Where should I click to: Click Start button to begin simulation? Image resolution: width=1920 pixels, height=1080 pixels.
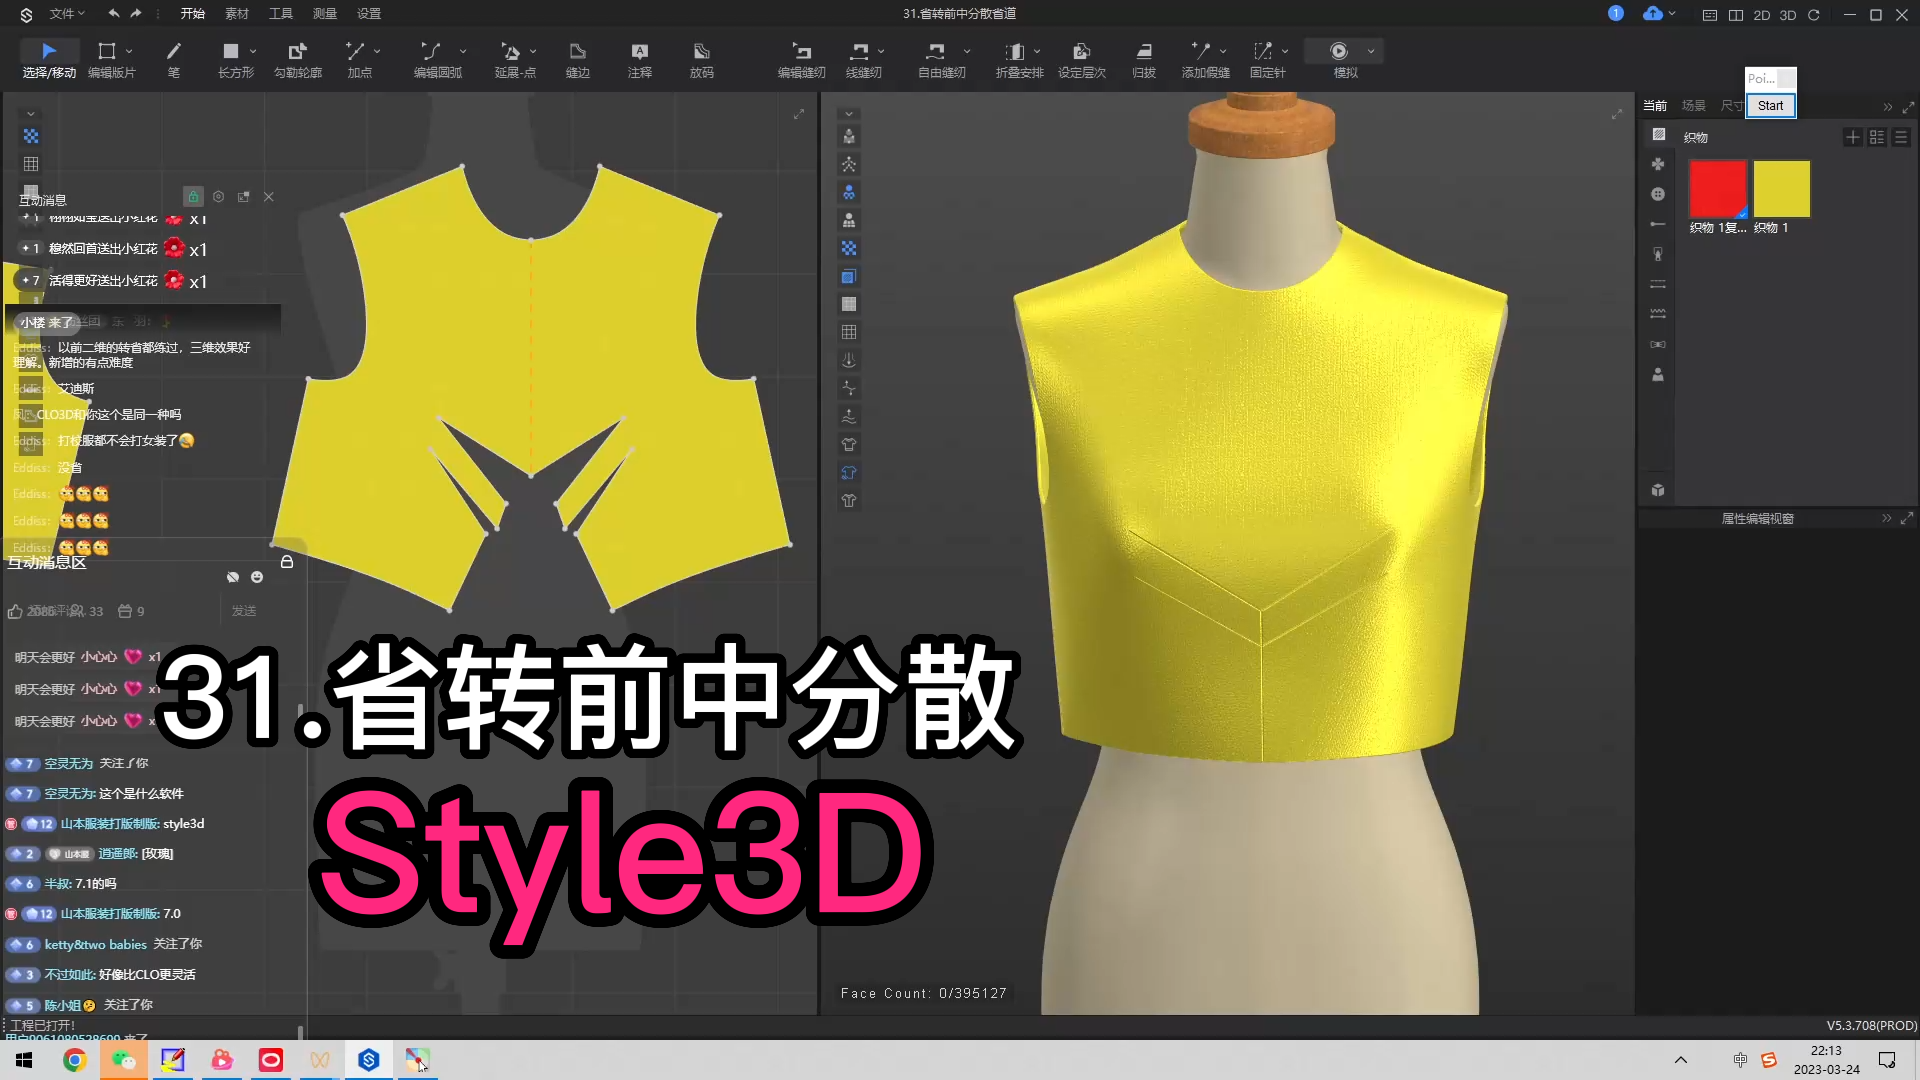click(1771, 104)
